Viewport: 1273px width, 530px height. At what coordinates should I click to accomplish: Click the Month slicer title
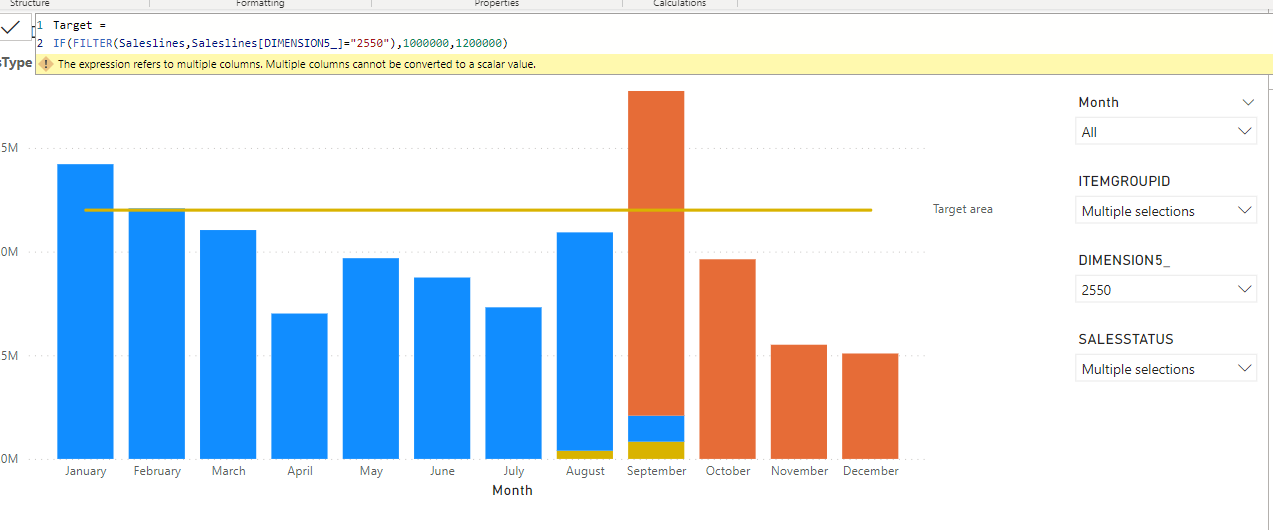1098,102
